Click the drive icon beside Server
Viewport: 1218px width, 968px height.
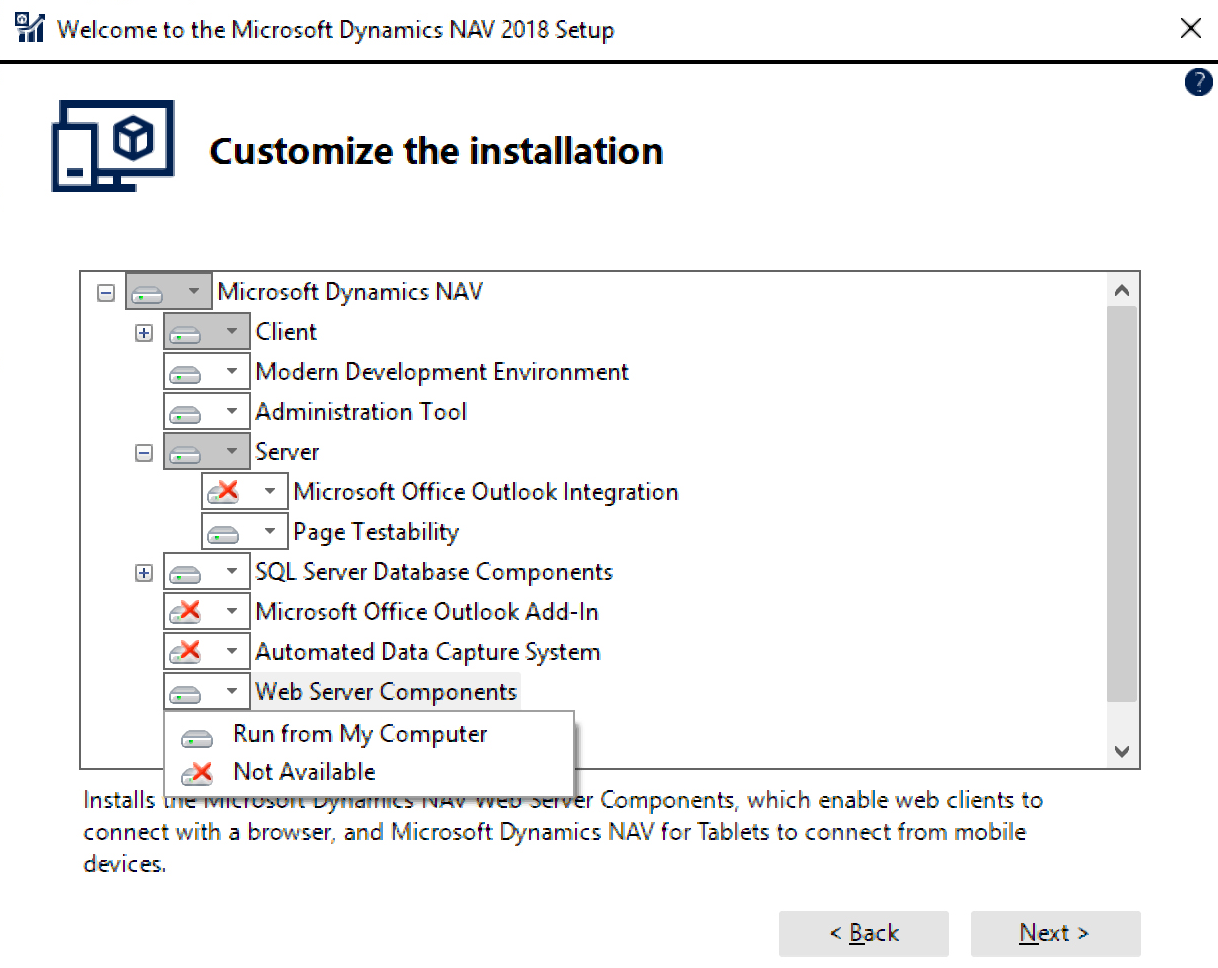[x=186, y=453]
